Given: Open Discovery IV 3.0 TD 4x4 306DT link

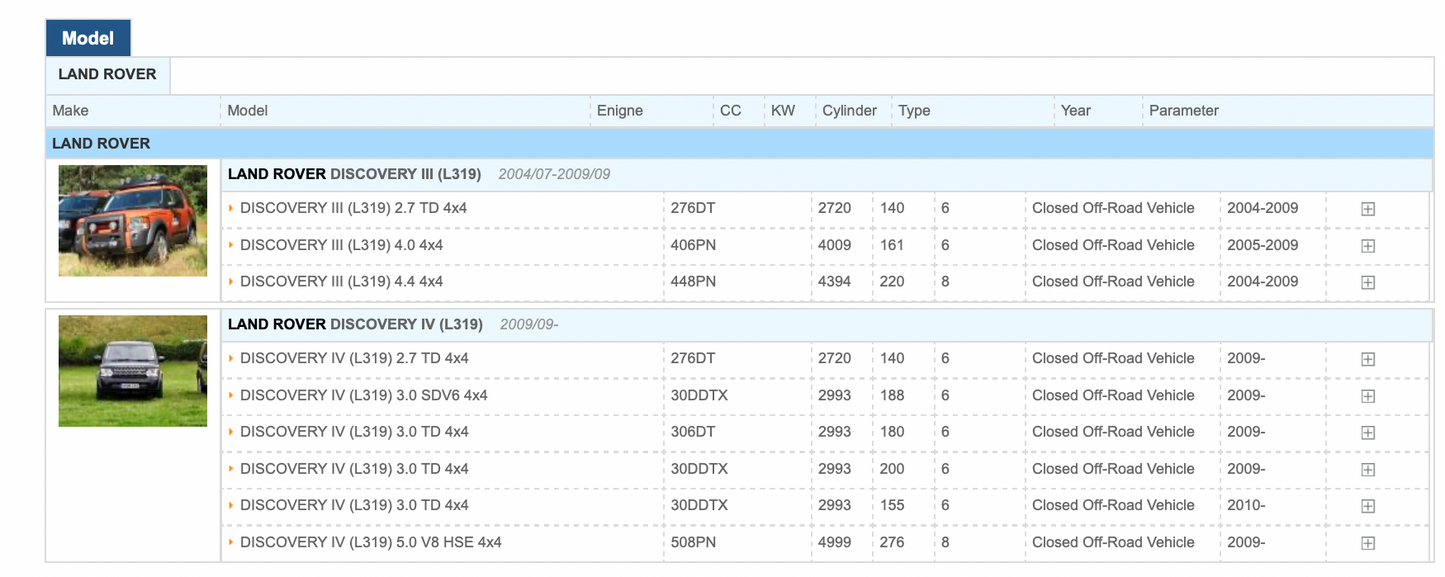Looking at the screenshot, I should [354, 432].
